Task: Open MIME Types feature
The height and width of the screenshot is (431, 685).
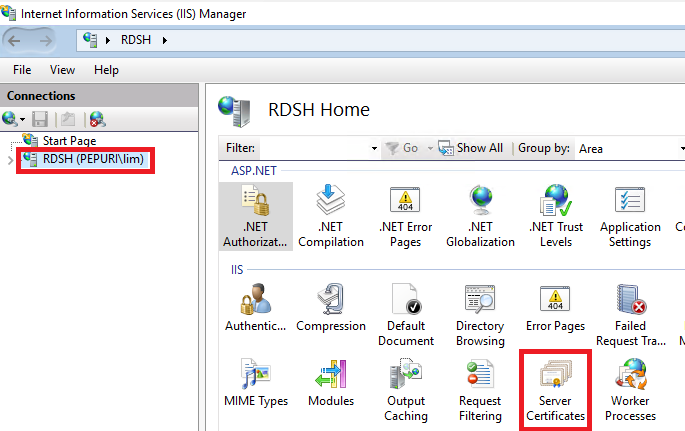Action: coord(256,383)
